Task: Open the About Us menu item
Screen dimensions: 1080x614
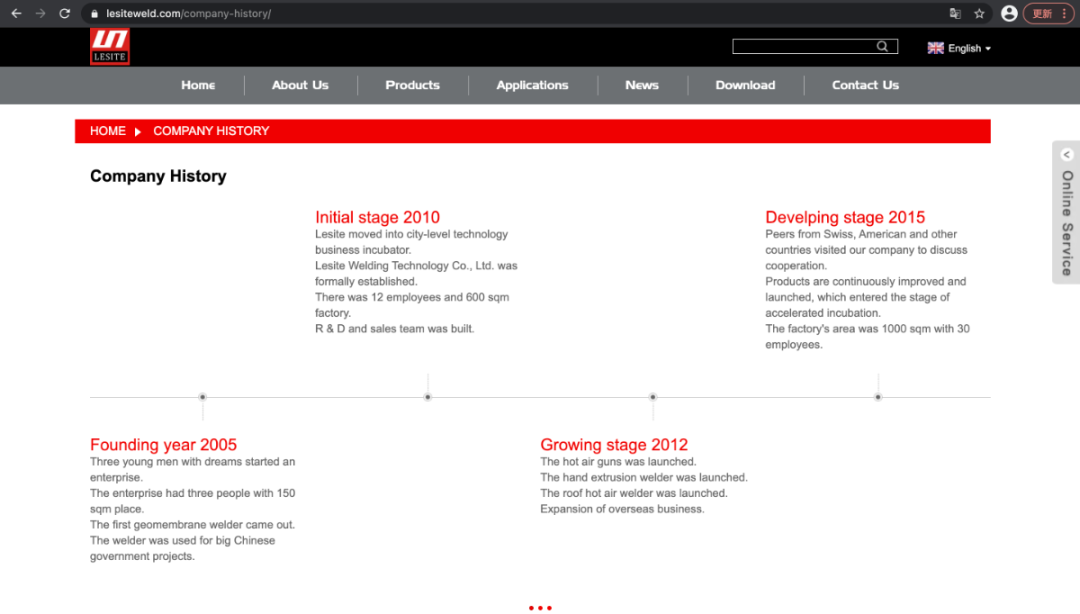Action: (x=300, y=85)
